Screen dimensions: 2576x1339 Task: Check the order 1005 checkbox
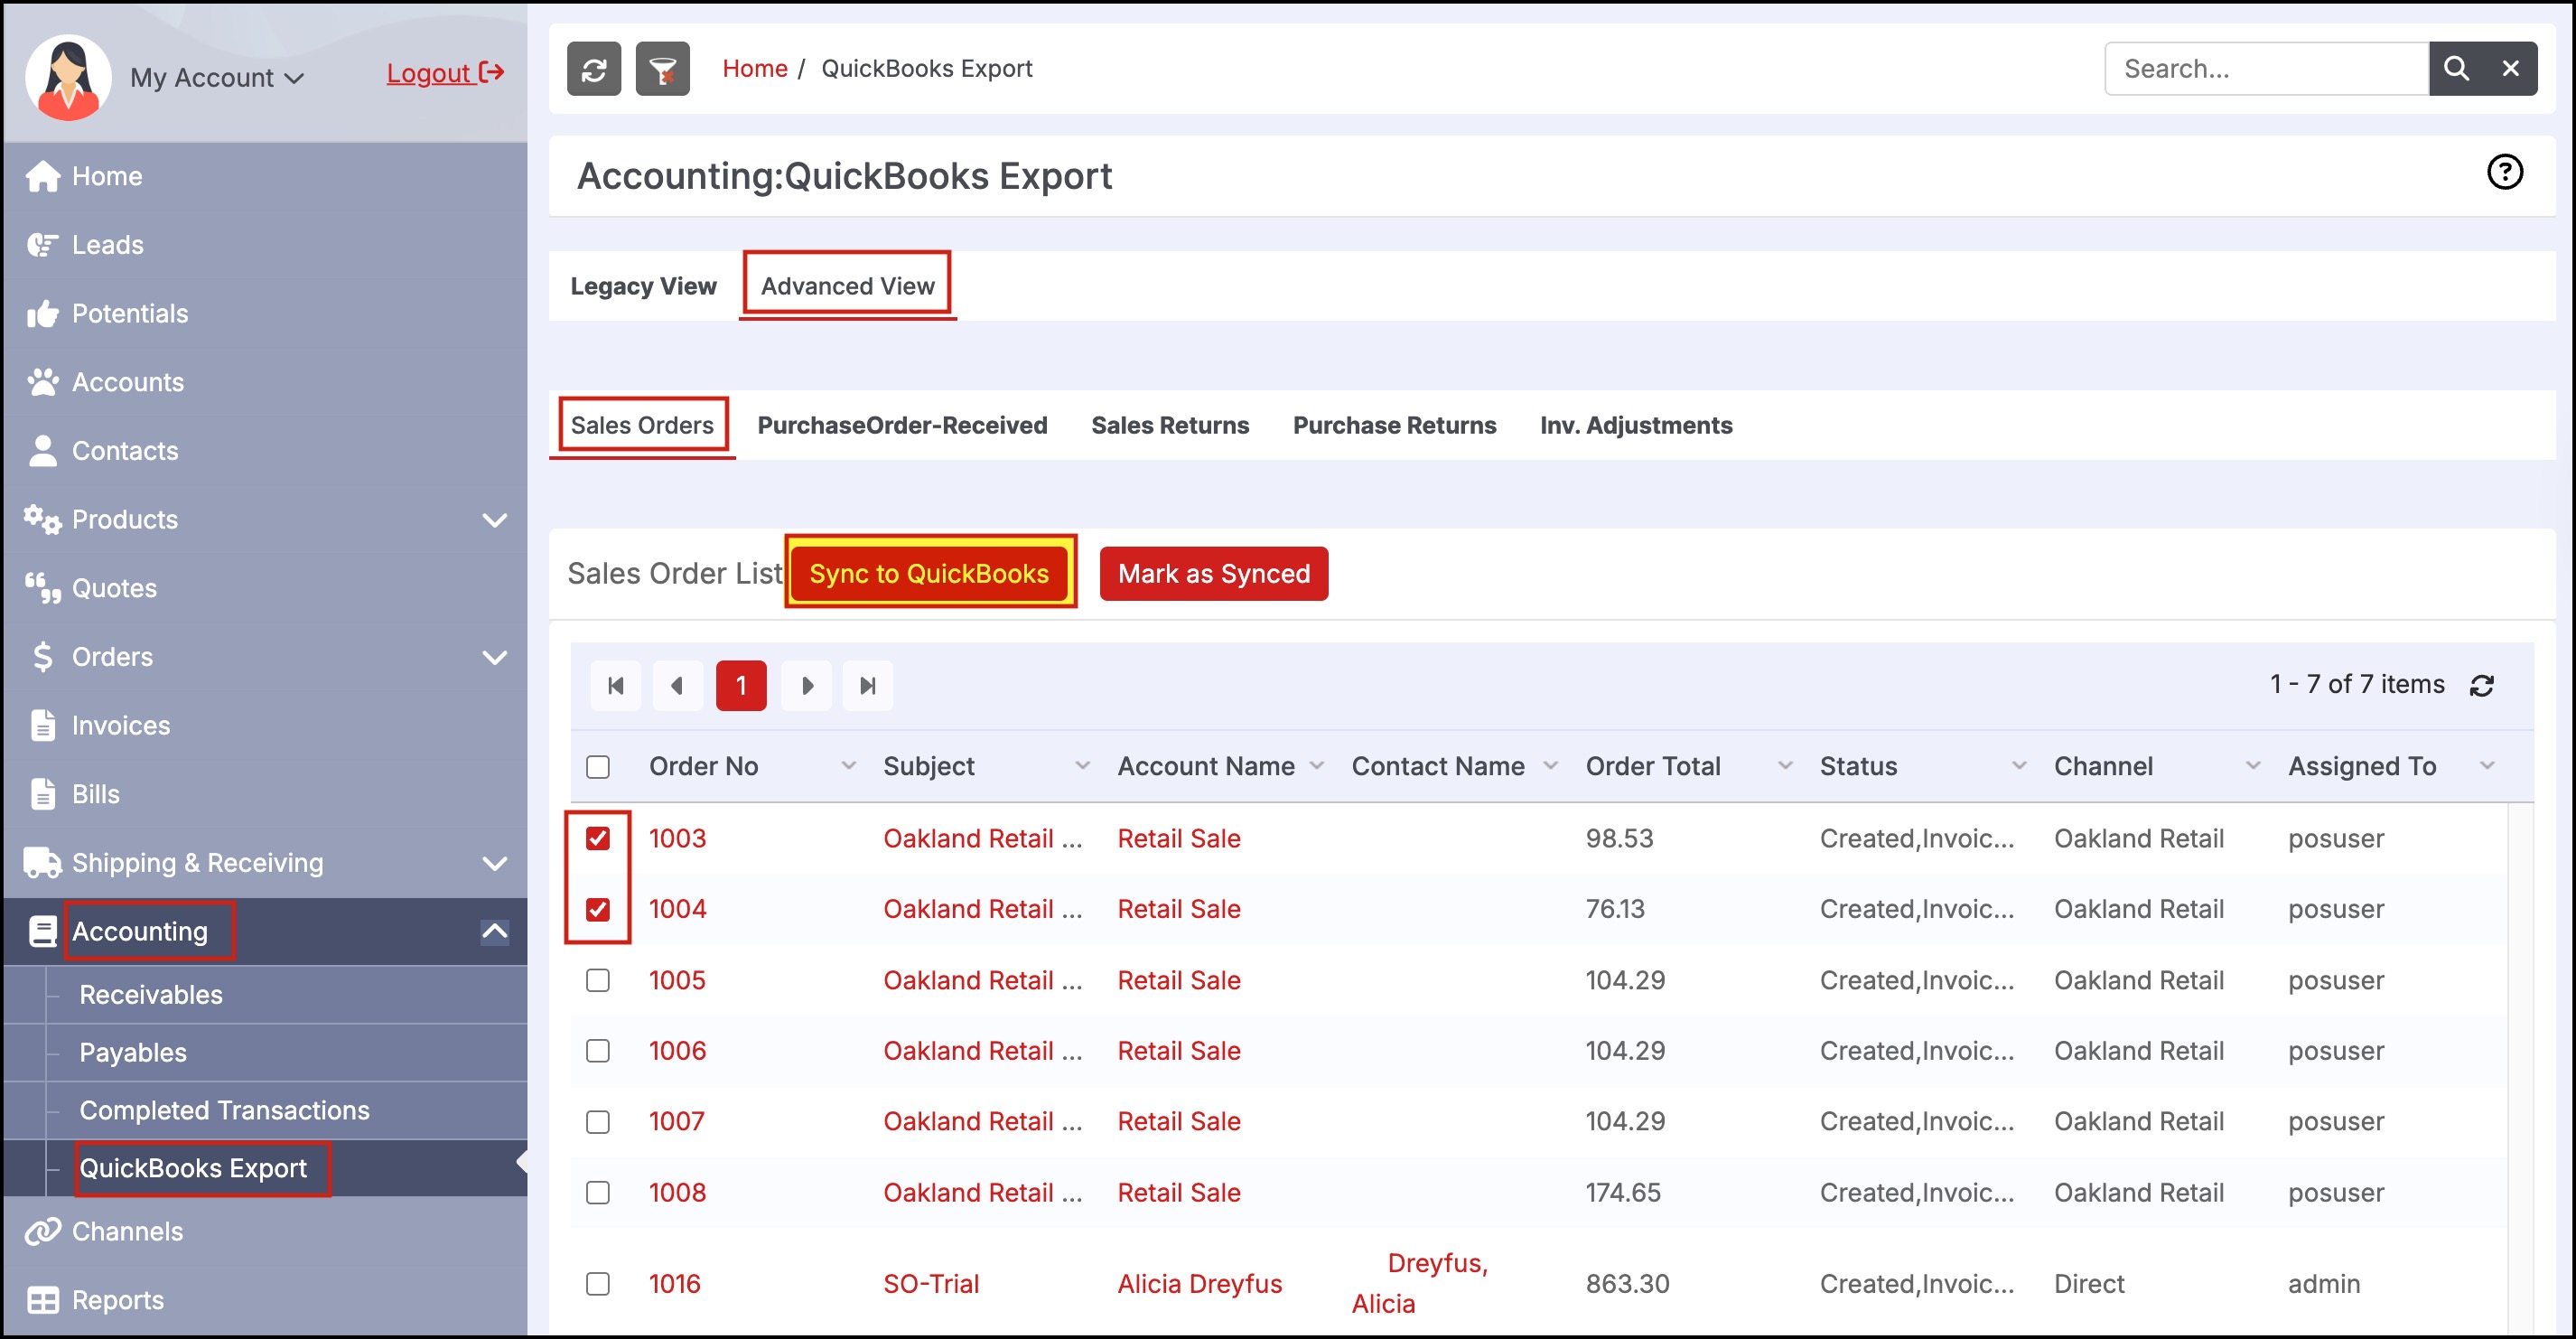coord(597,980)
